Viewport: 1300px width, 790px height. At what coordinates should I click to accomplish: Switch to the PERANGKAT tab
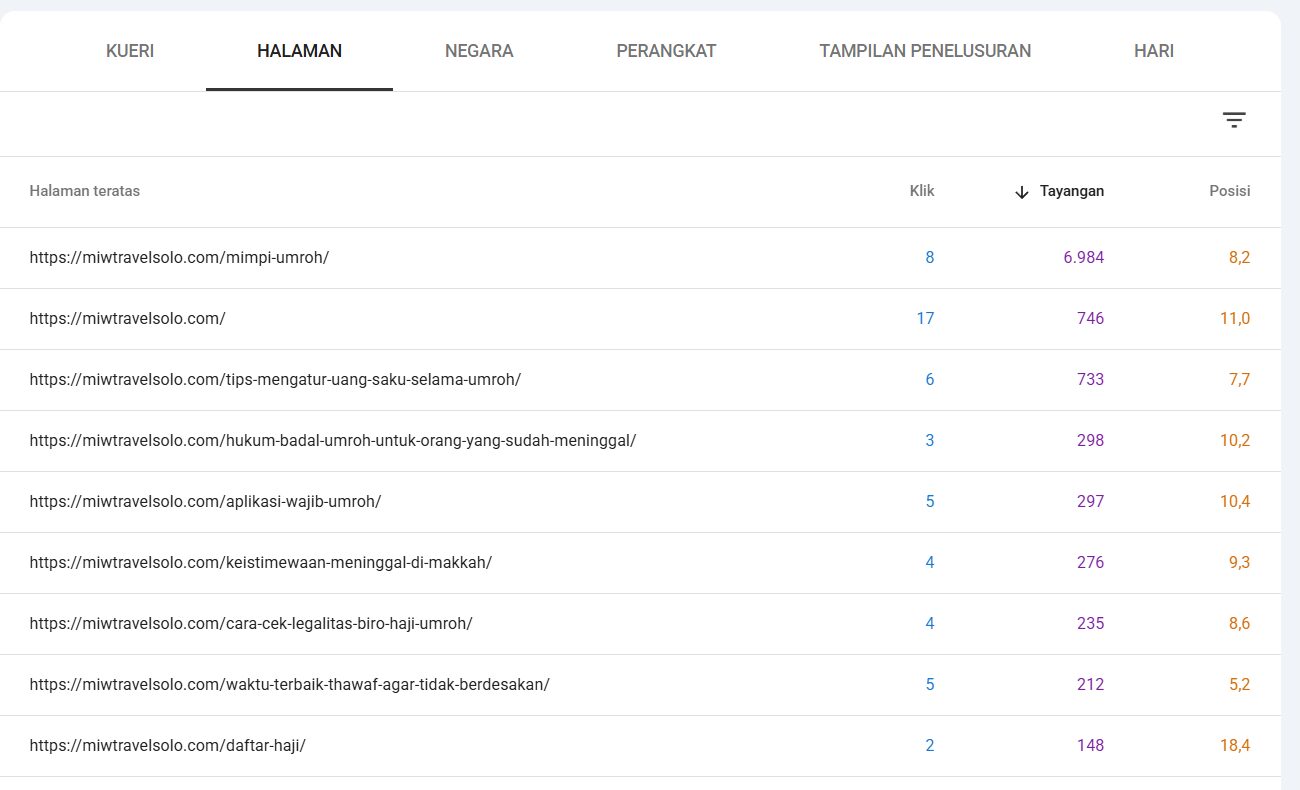point(666,51)
